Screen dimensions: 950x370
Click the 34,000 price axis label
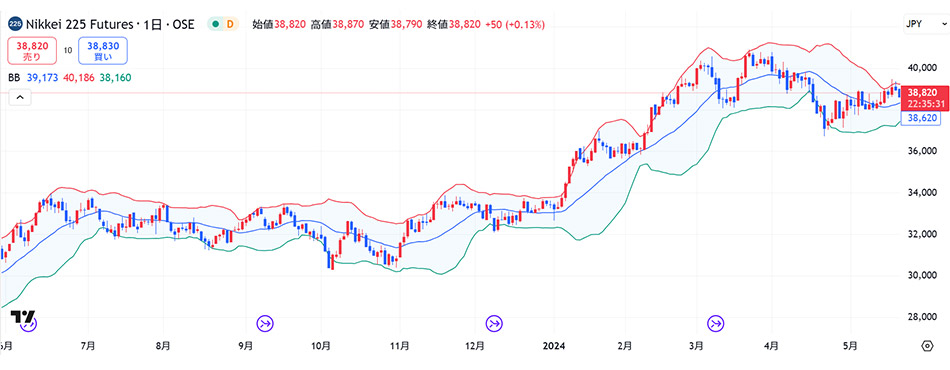tap(922, 193)
